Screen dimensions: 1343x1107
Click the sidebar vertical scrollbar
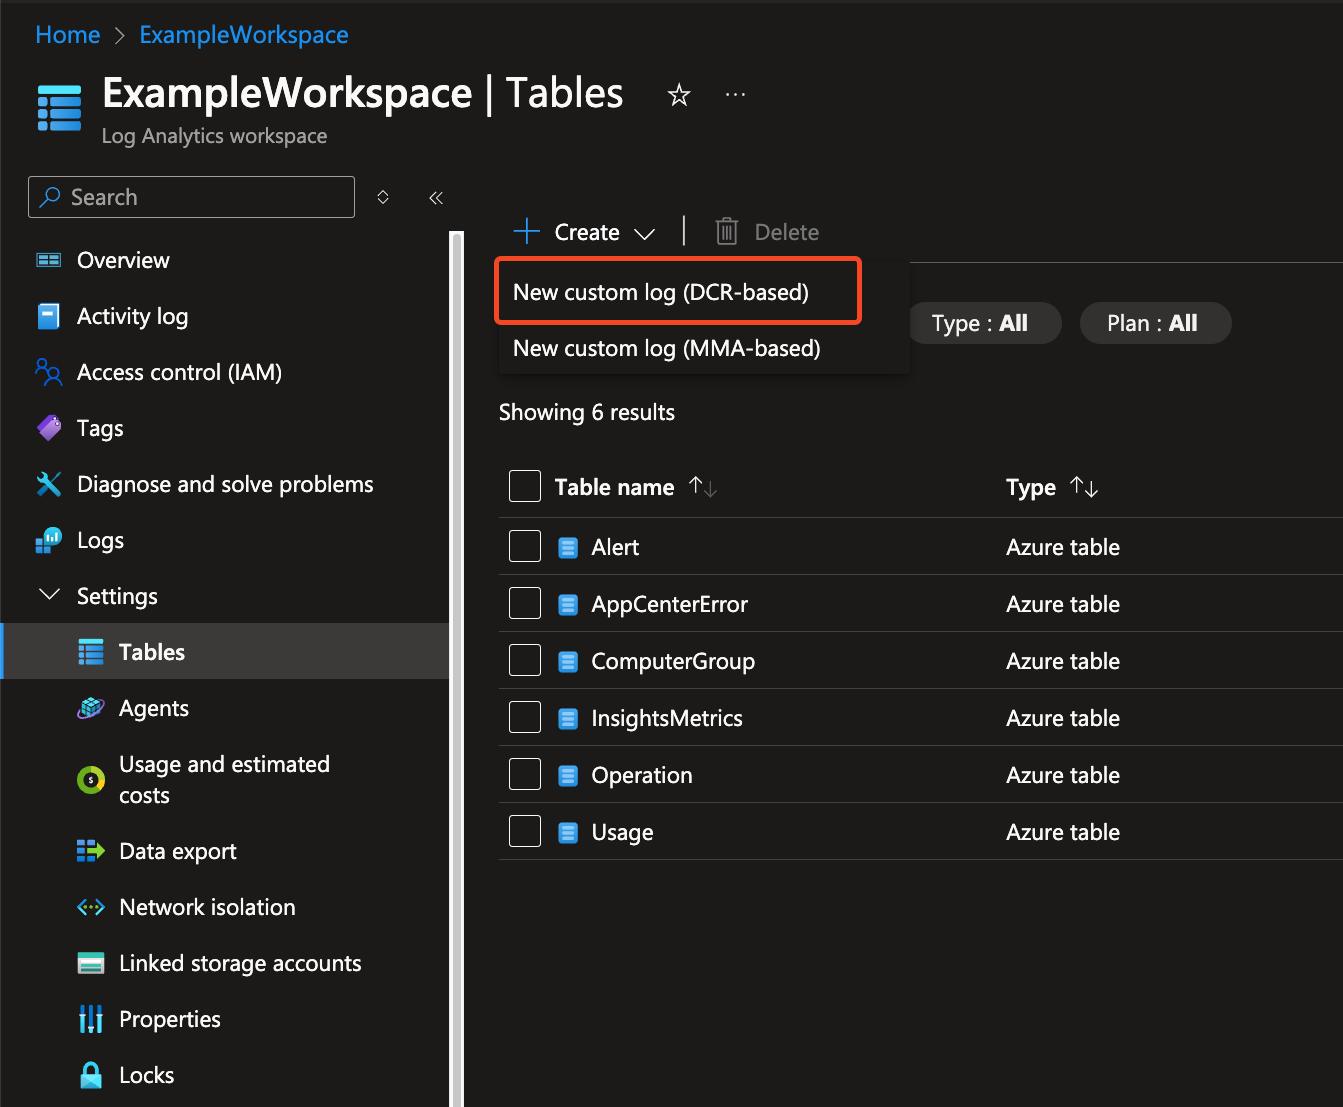click(456, 668)
